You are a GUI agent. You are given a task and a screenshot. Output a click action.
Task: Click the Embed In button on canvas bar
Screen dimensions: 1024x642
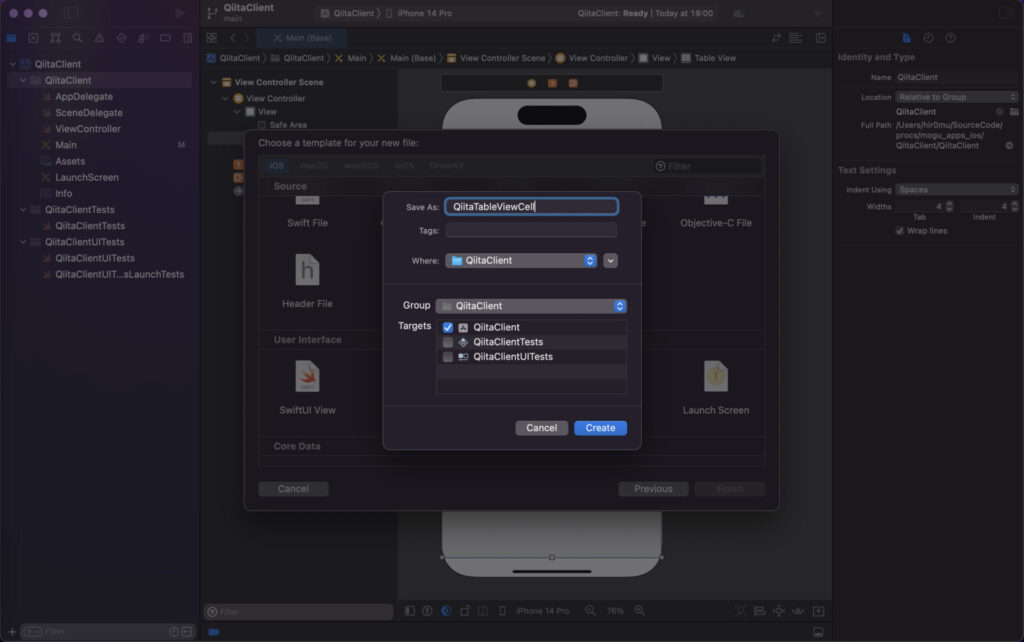point(818,611)
